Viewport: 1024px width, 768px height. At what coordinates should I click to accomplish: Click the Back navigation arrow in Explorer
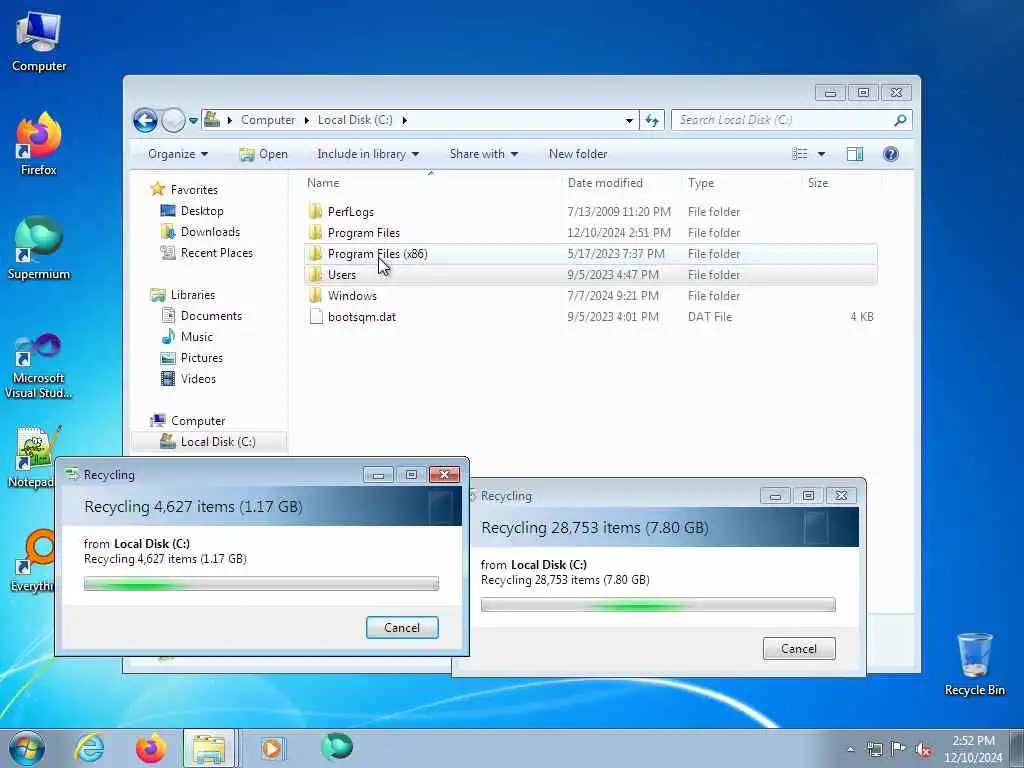pos(145,120)
